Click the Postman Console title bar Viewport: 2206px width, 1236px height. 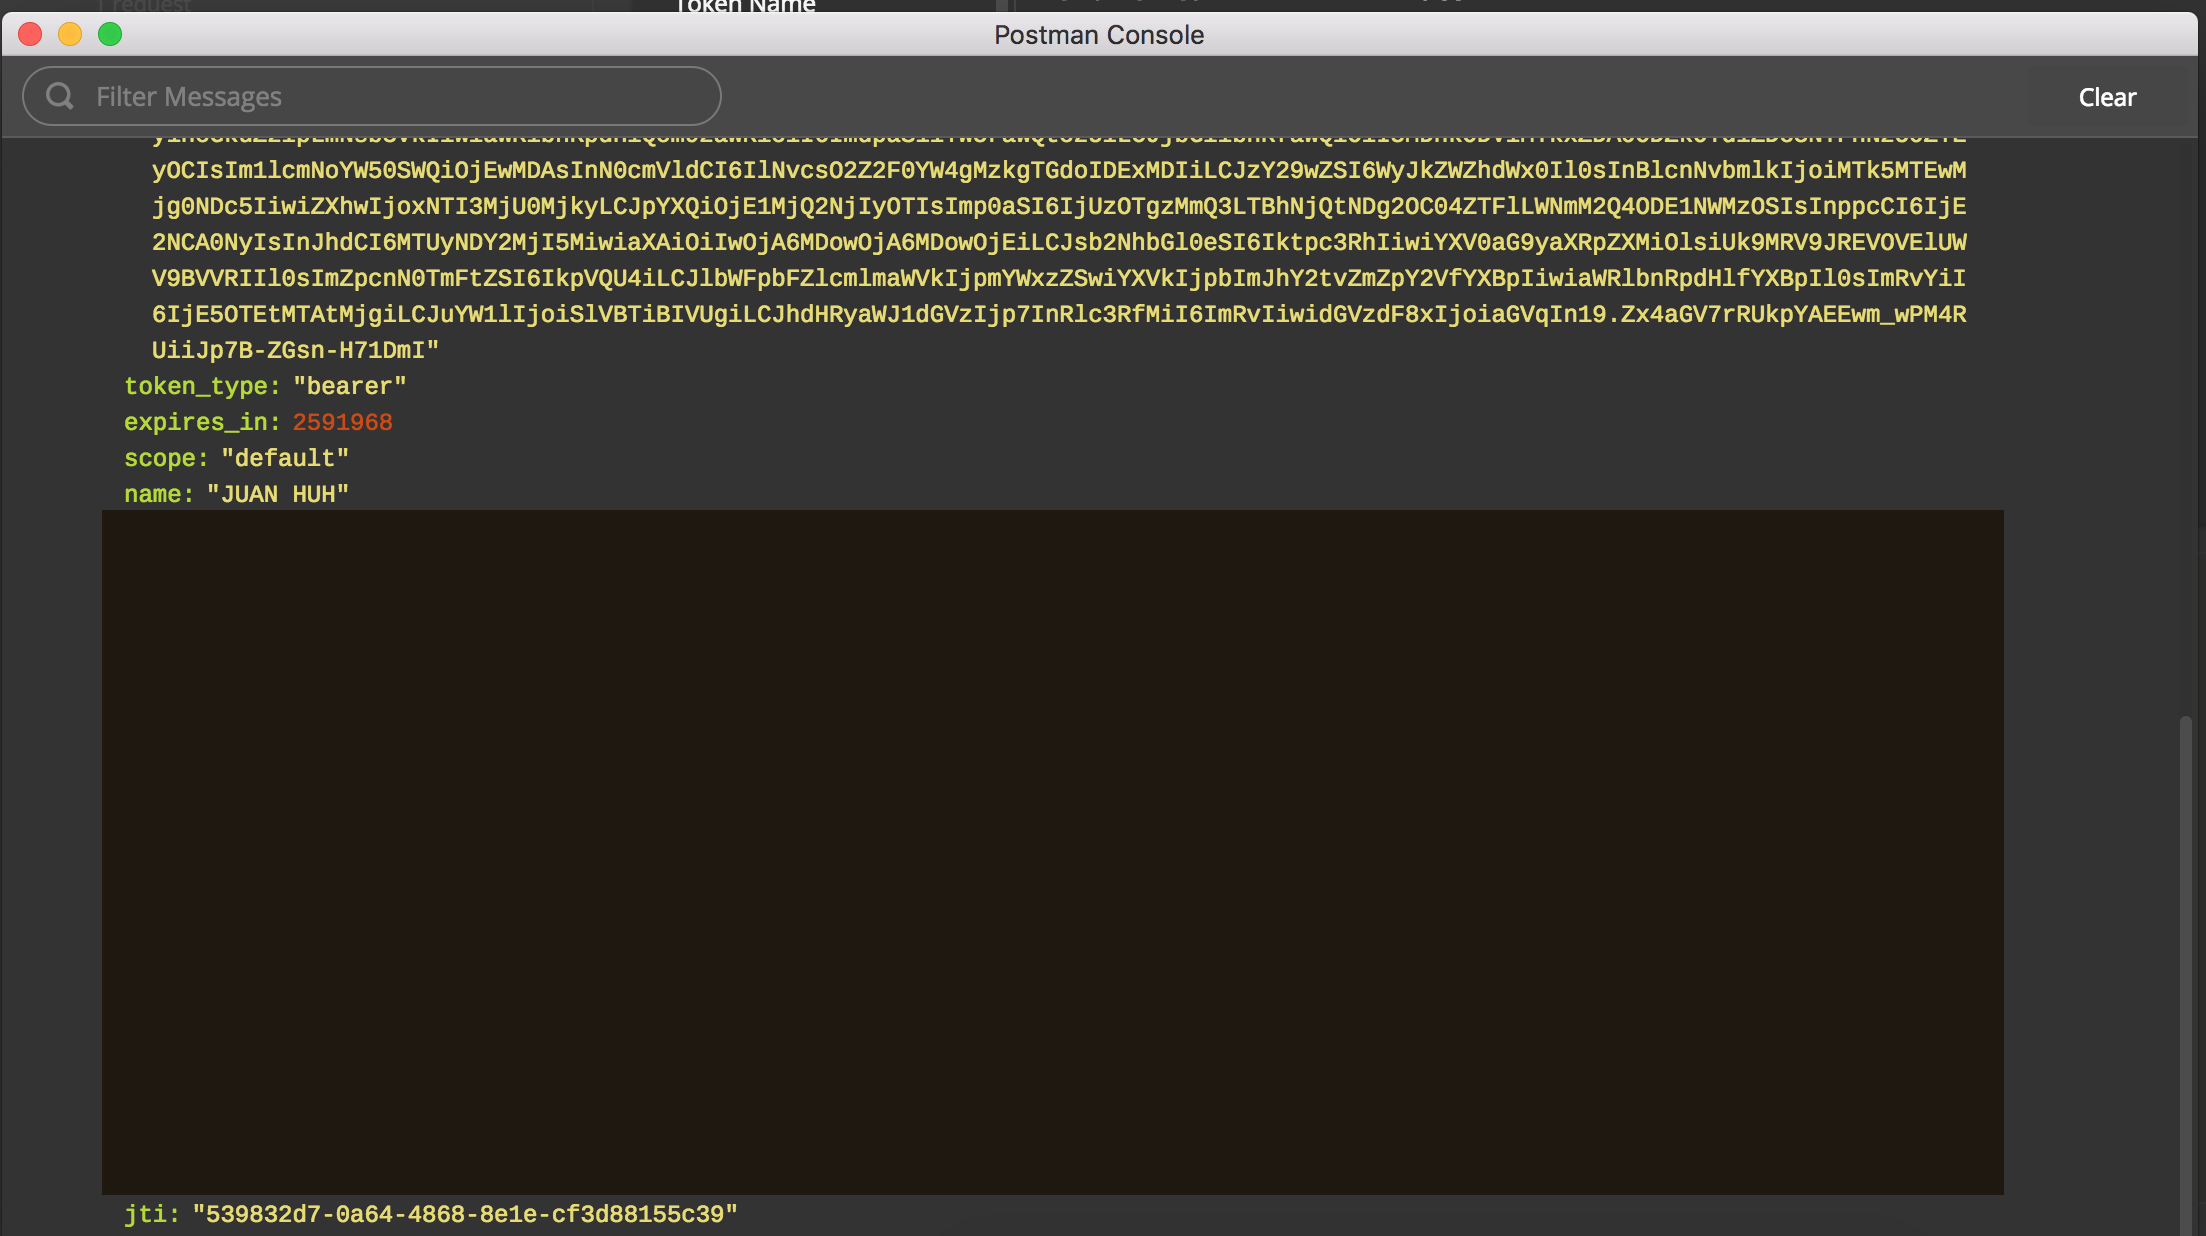tap(1100, 33)
